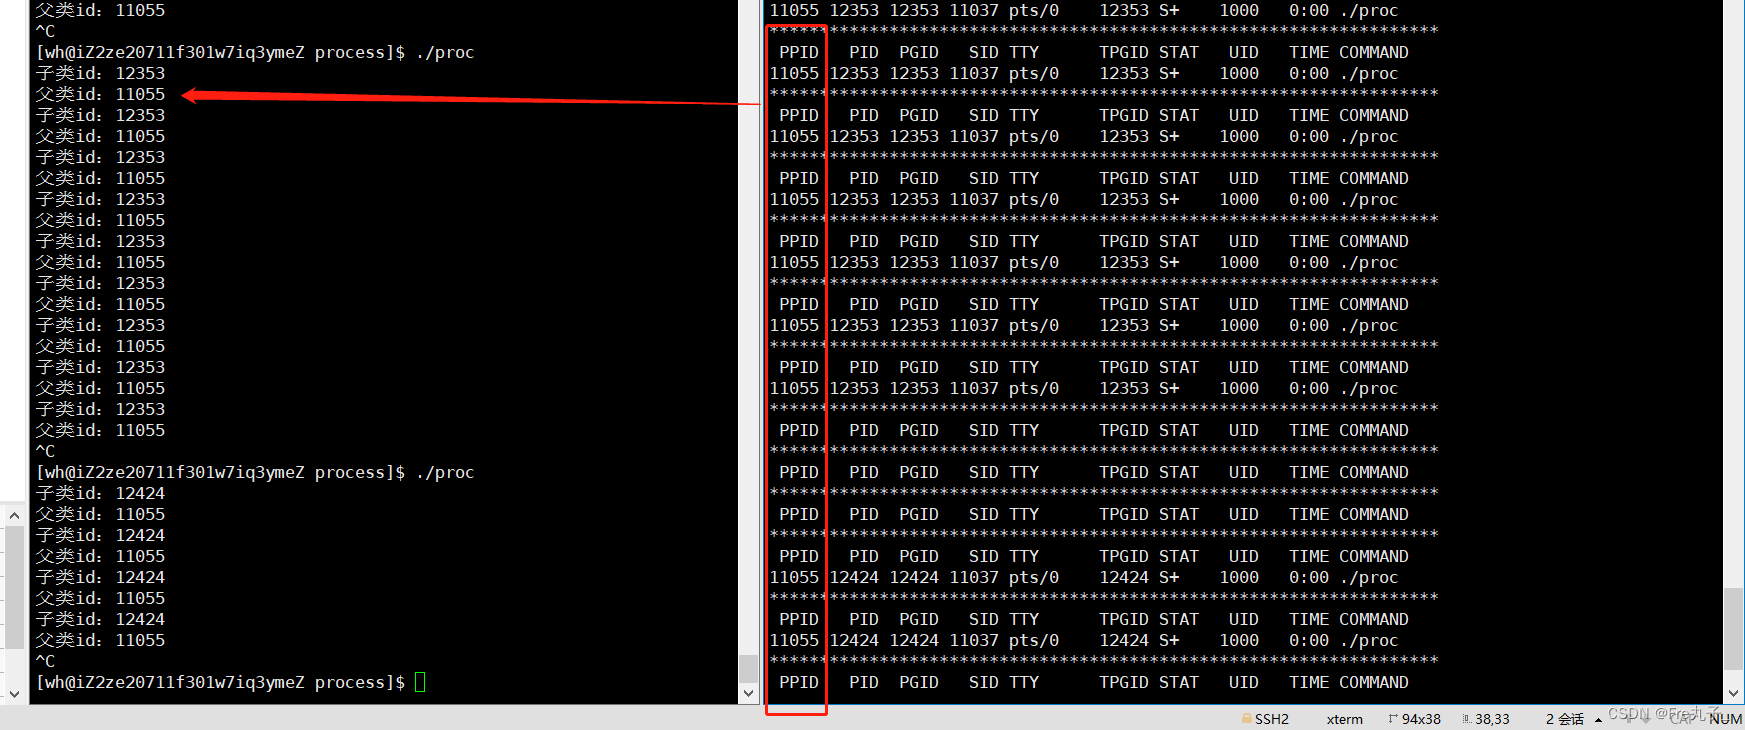The height and width of the screenshot is (730, 1745).
Task: Click the SSH2 lock icon in status bar
Action: [1246, 719]
